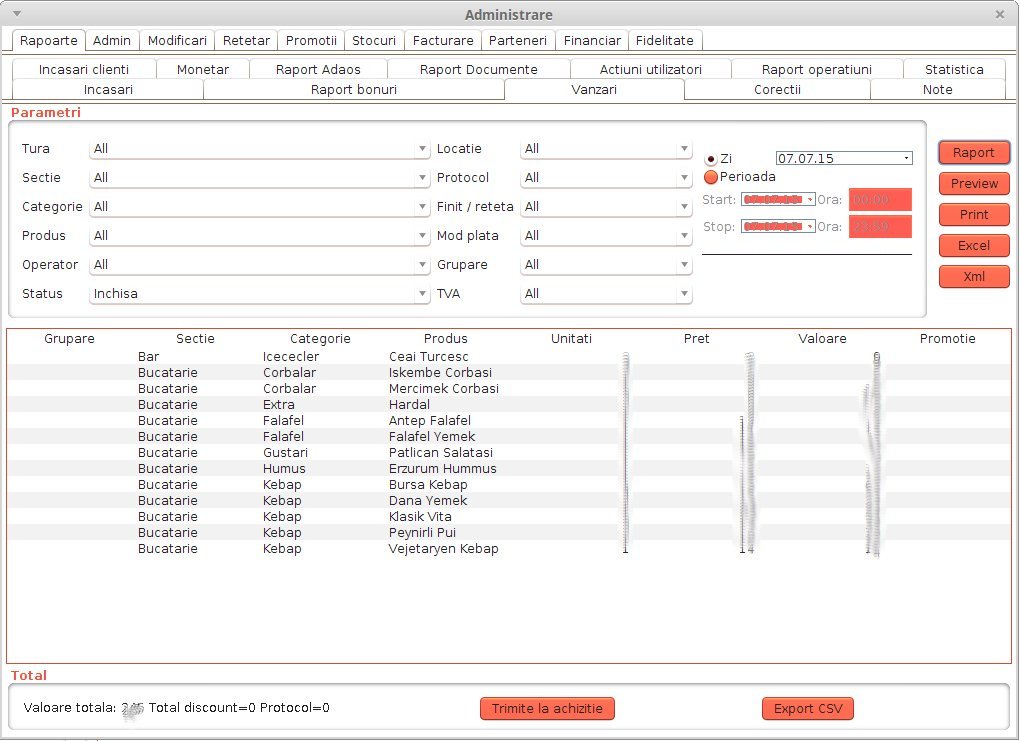
Task: Open the Raport operatiuni tab
Action: click(x=817, y=70)
